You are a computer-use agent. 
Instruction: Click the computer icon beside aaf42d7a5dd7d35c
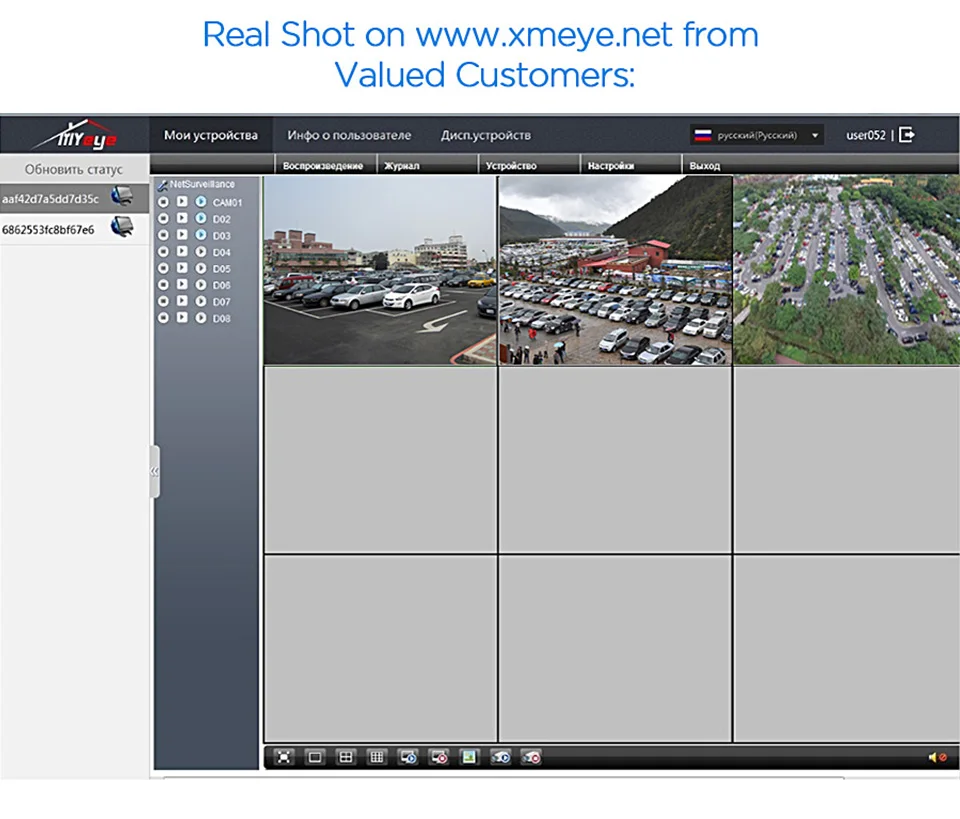[x=122, y=196]
